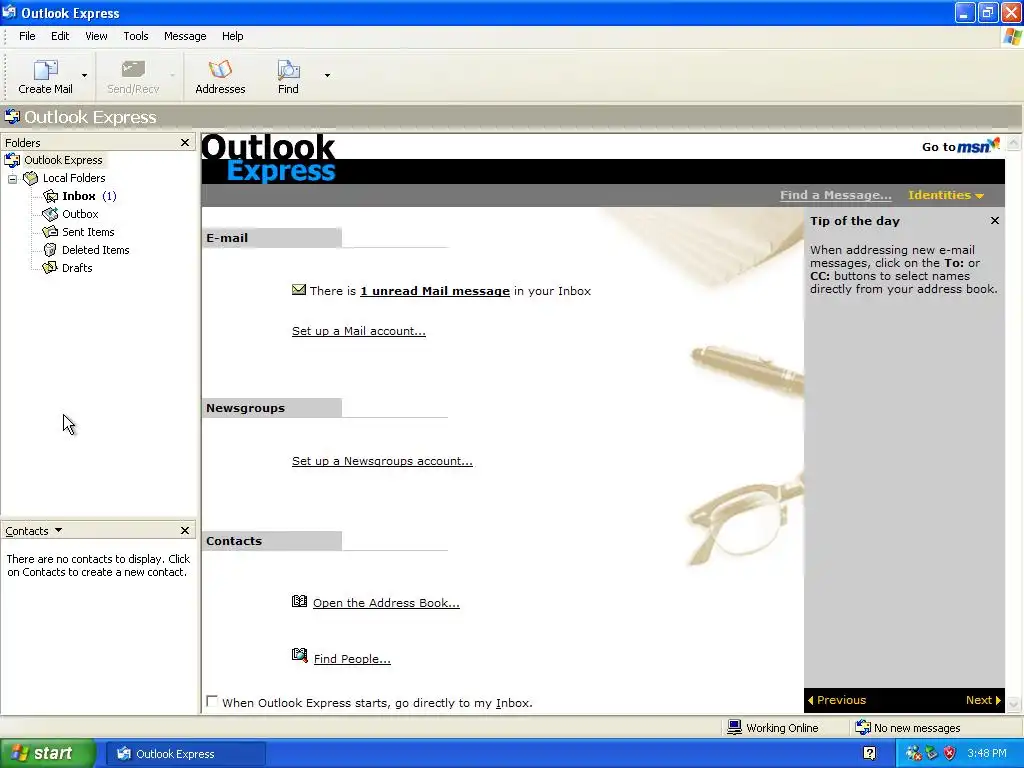This screenshot has width=1024, height=768.
Task: Close the Contacts pane
Action: 185,530
